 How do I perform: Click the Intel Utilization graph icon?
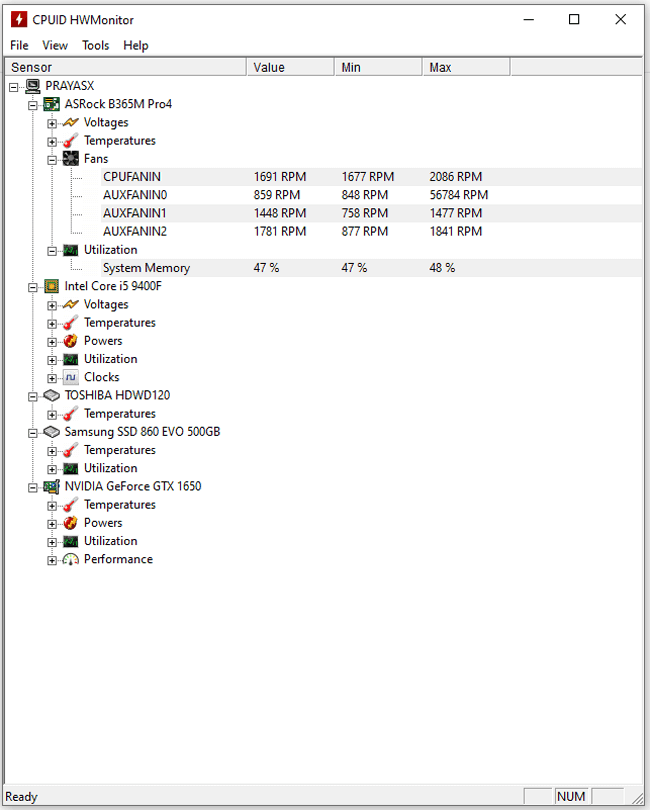(71, 359)
